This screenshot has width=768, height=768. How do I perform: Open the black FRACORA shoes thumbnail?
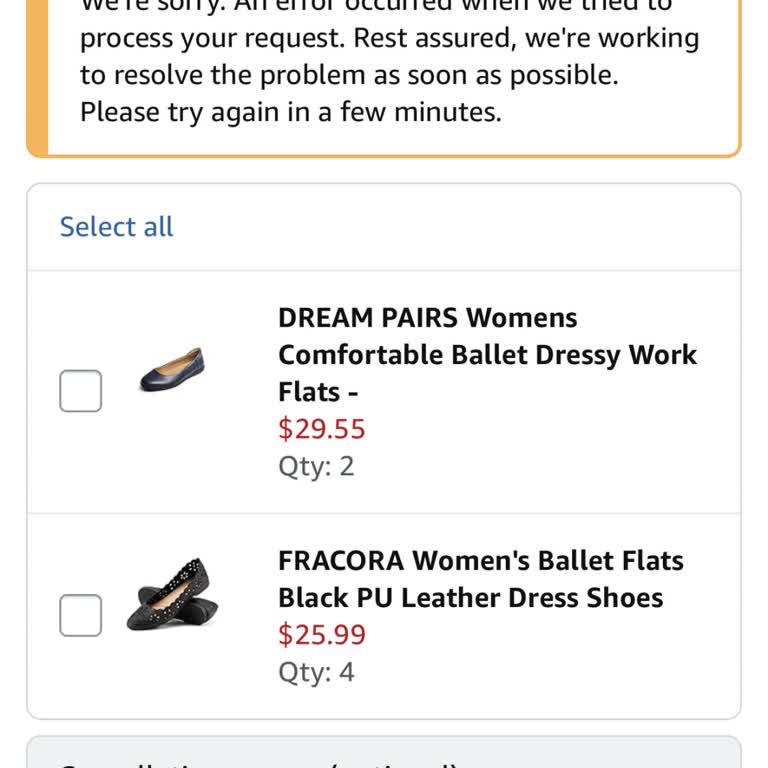pyautogui.click(x=172, y=595)
